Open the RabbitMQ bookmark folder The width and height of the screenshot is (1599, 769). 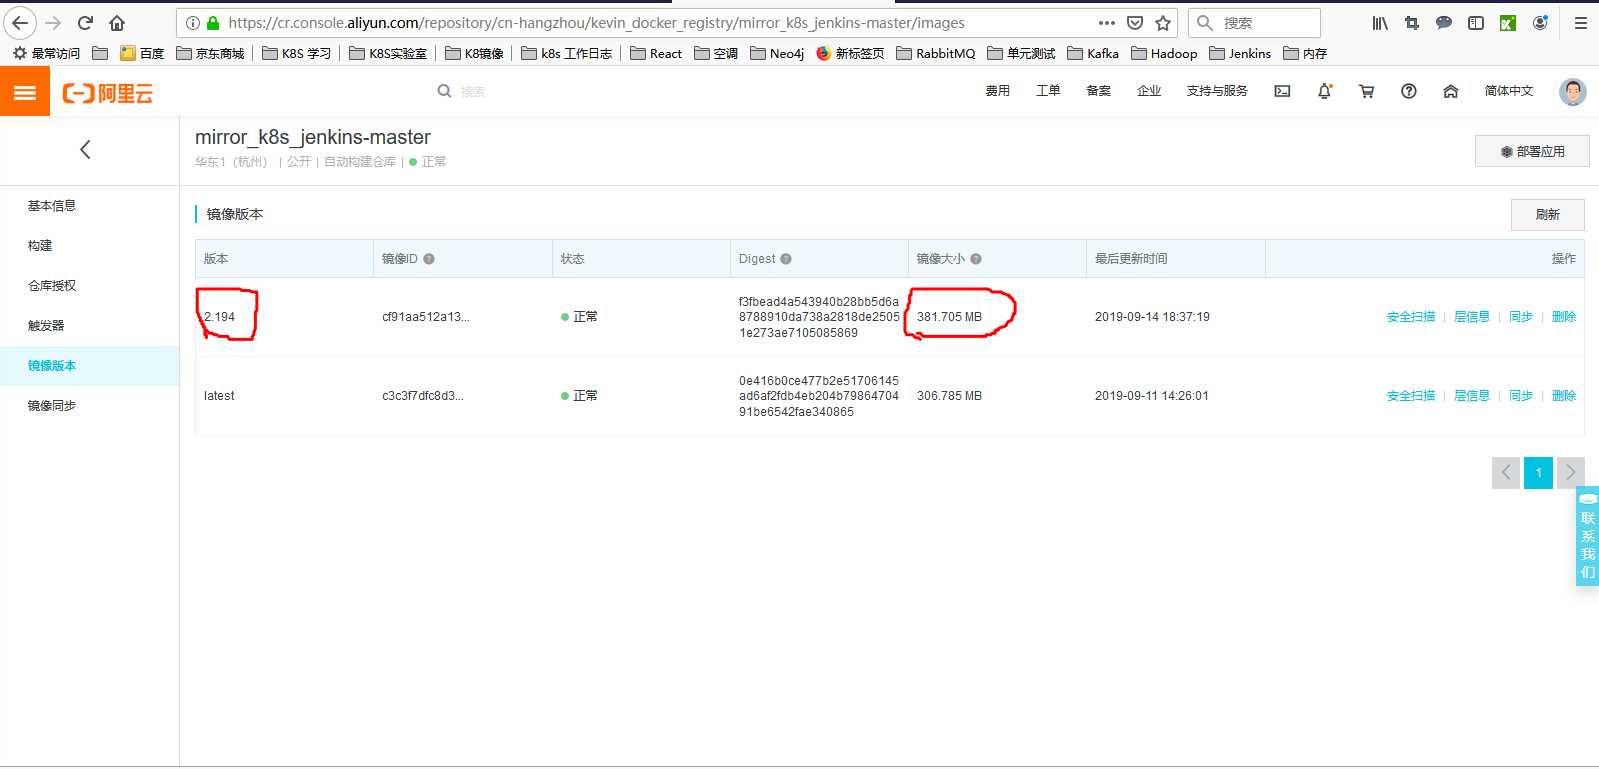pos(936,54)
